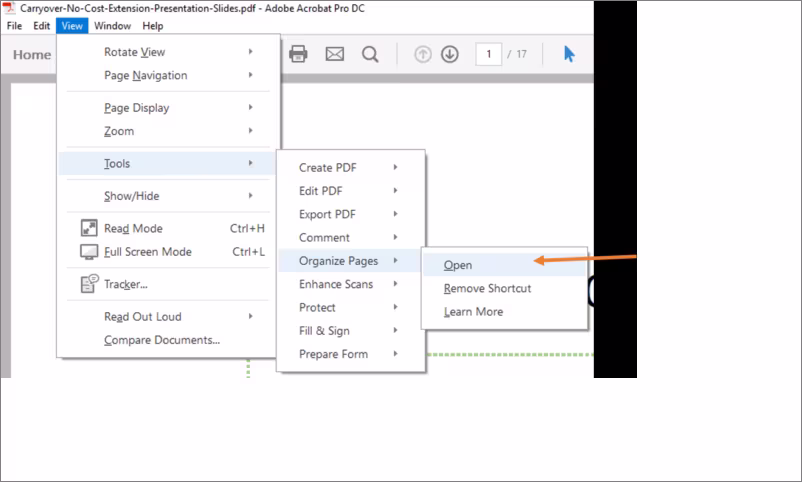
Task: Click the Full Screen Mode monitor icon
Action: coord(89,252)
